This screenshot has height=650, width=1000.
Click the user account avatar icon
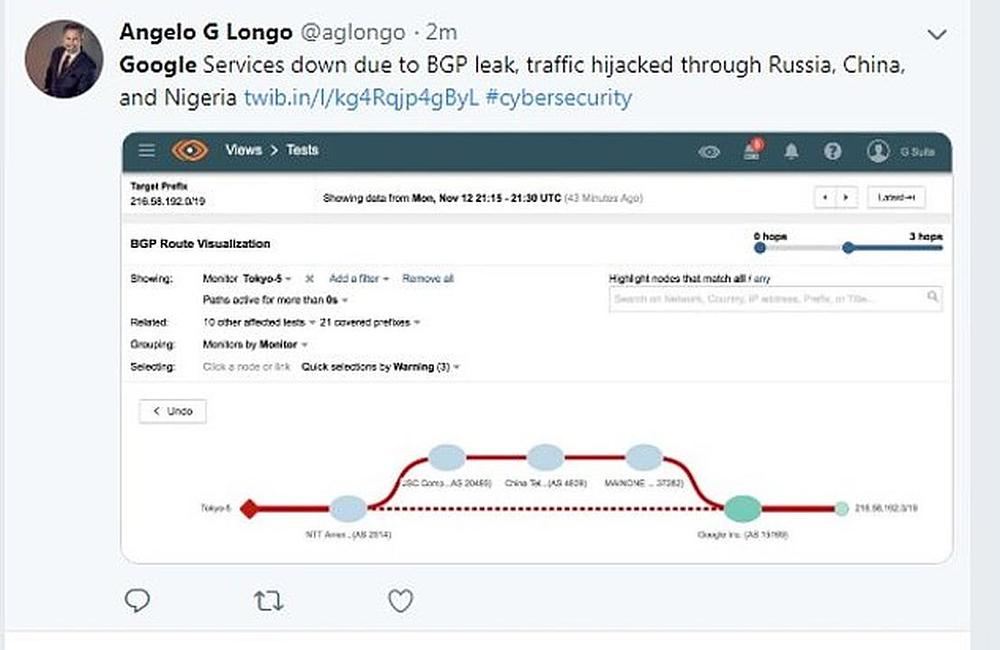pyautogui.click(x=878, y=152)
